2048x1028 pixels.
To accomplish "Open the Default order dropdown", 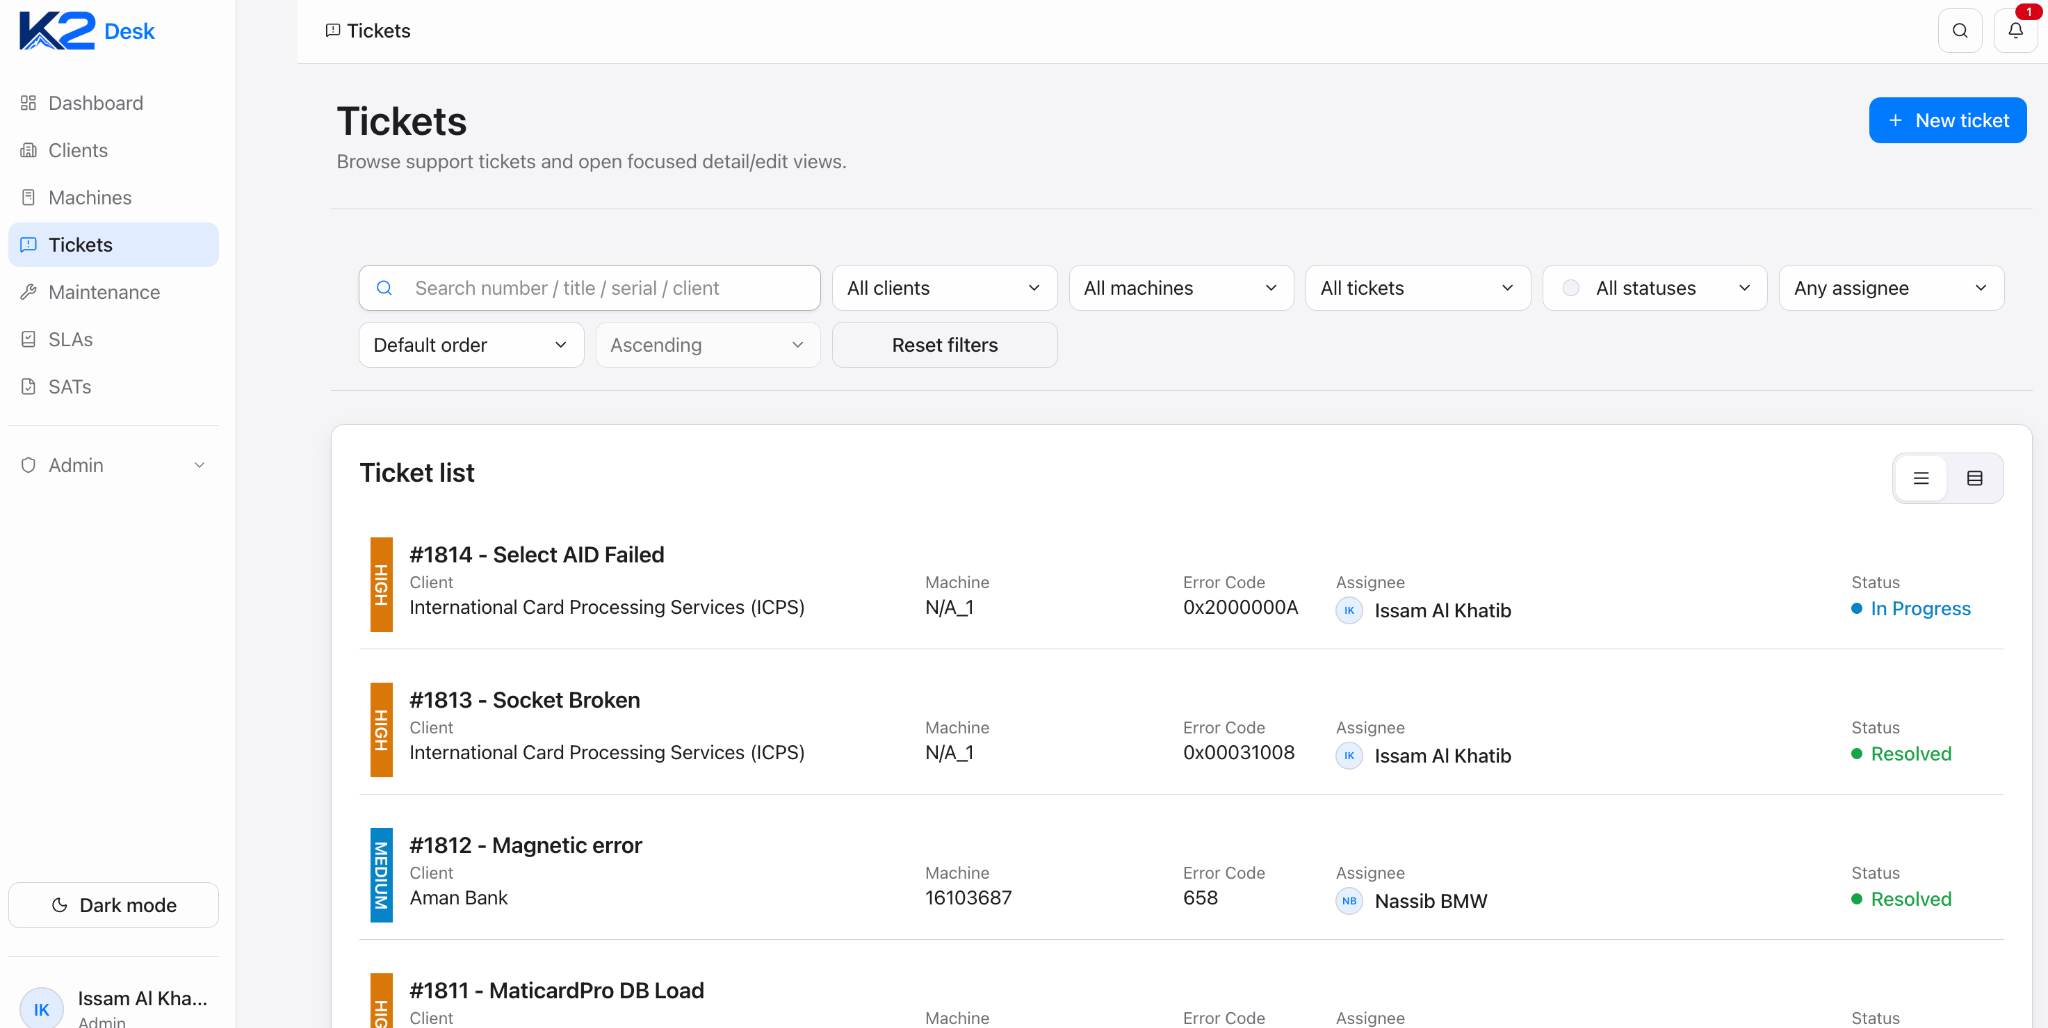I will (471, 345).
